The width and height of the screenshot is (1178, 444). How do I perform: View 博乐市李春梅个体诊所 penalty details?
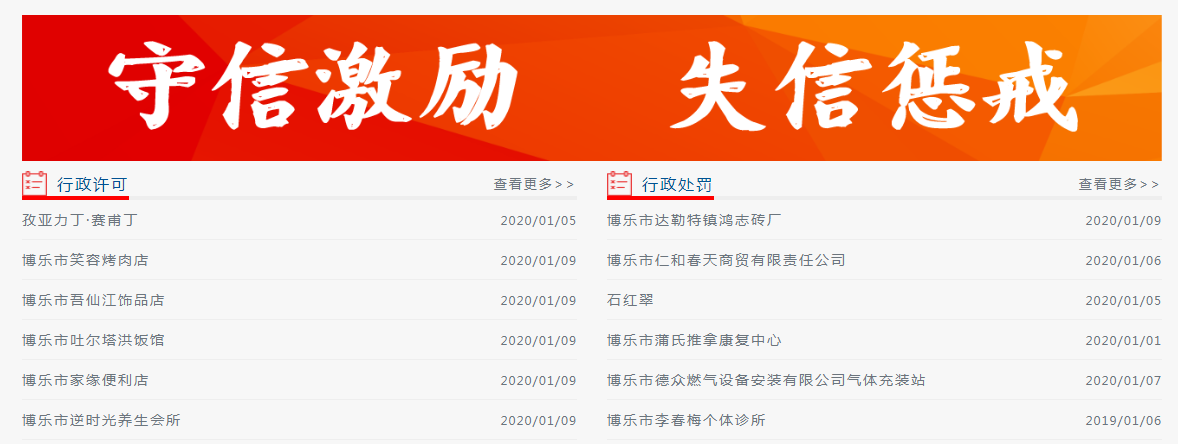[686, 420]
